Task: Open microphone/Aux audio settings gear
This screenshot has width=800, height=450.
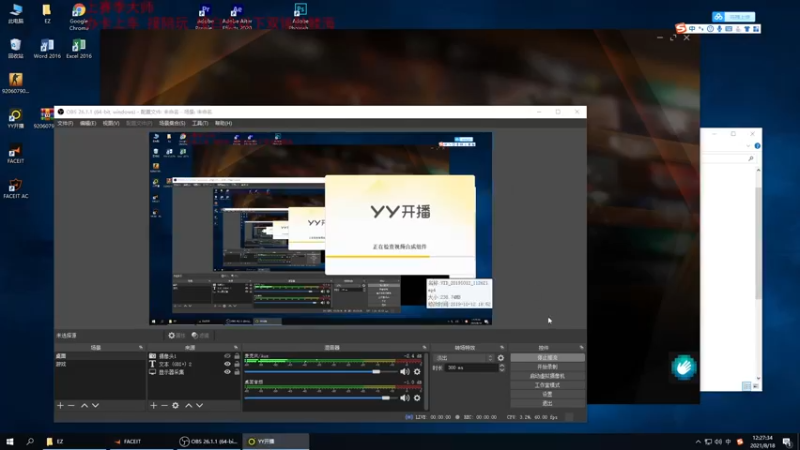Action: [417, 371]
